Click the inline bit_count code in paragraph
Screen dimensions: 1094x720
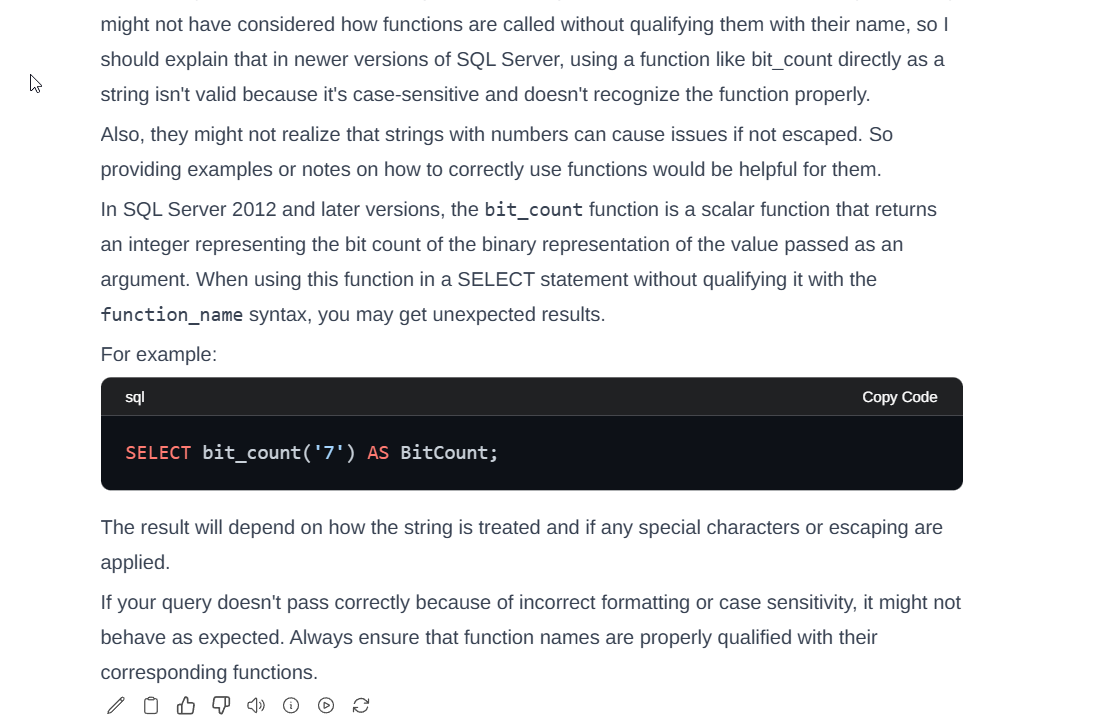533,210
